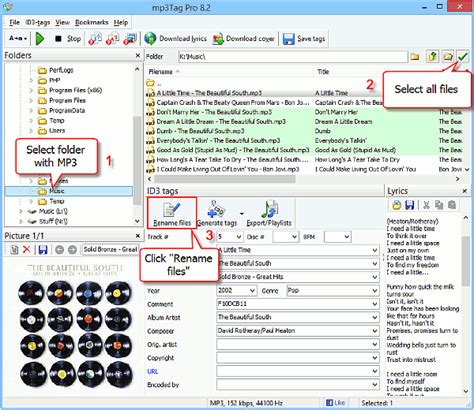Screen dimensions: 474x410
Task: Close the Picture panel
Action: [x=138, y=236]
